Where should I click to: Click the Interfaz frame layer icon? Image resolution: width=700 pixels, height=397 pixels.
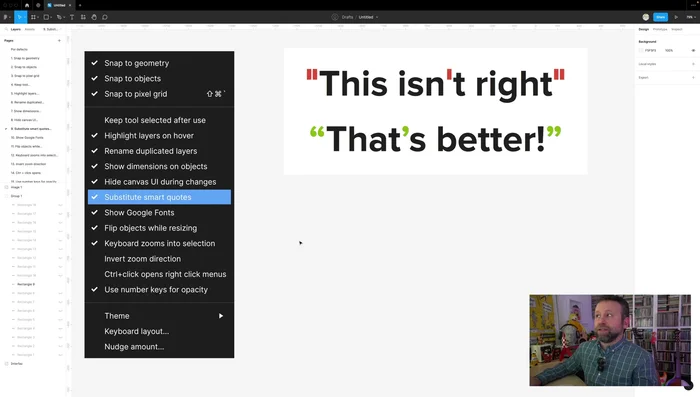[x=6, y=364]
